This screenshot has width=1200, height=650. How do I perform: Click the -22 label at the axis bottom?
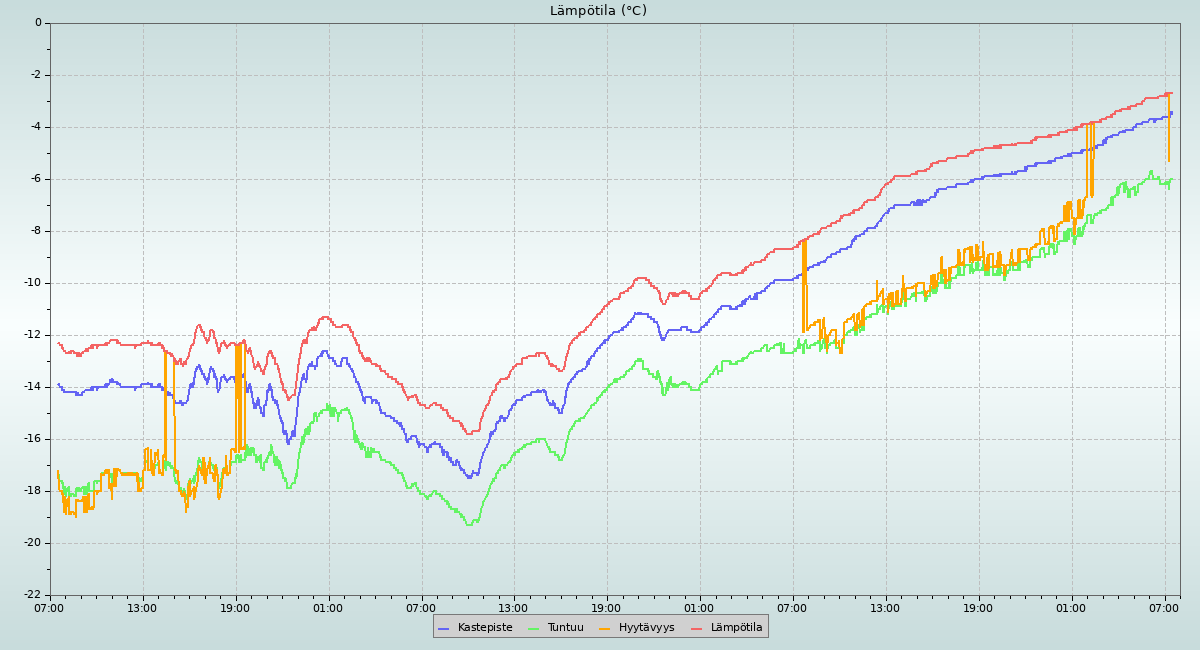pos(33,595)
